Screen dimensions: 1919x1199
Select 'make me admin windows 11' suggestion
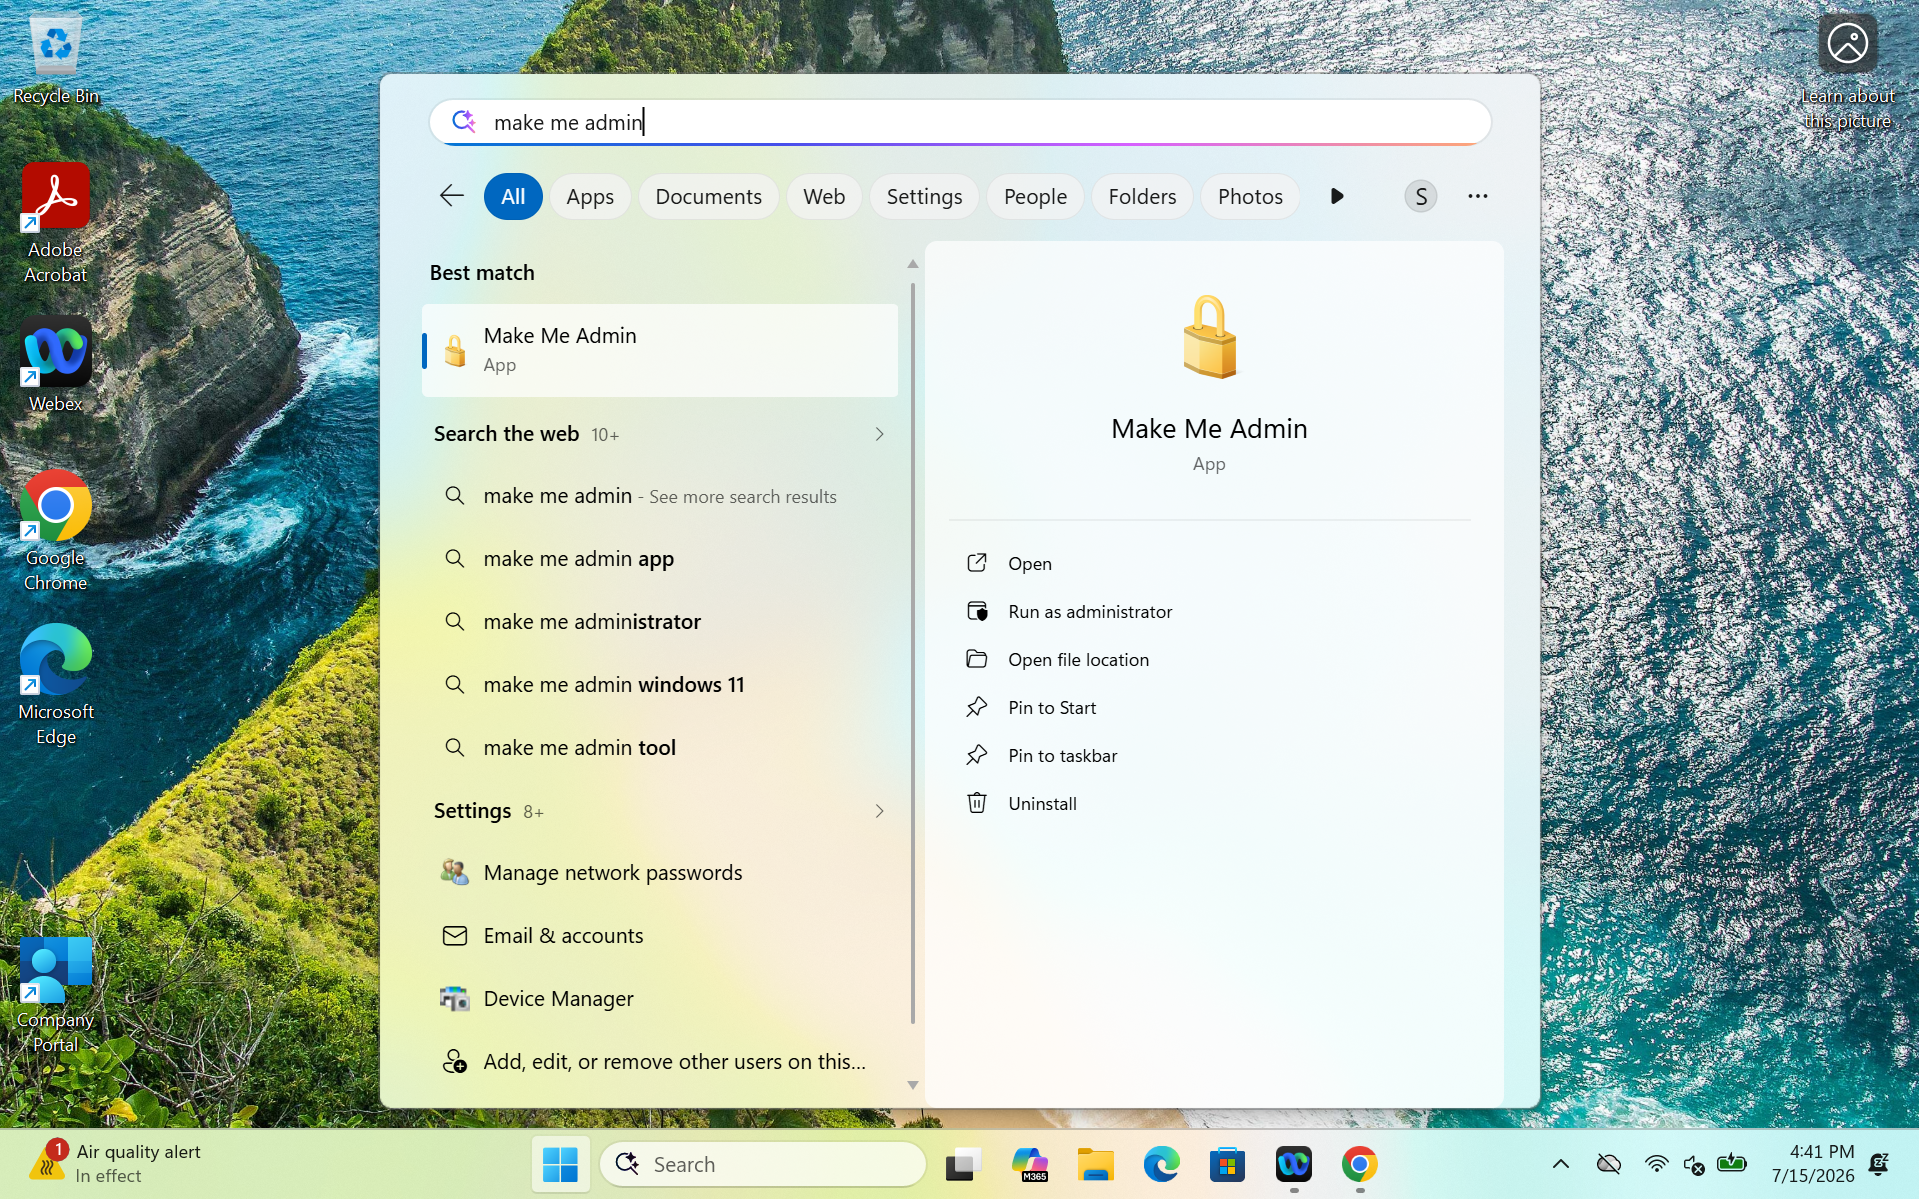[660, 685]
